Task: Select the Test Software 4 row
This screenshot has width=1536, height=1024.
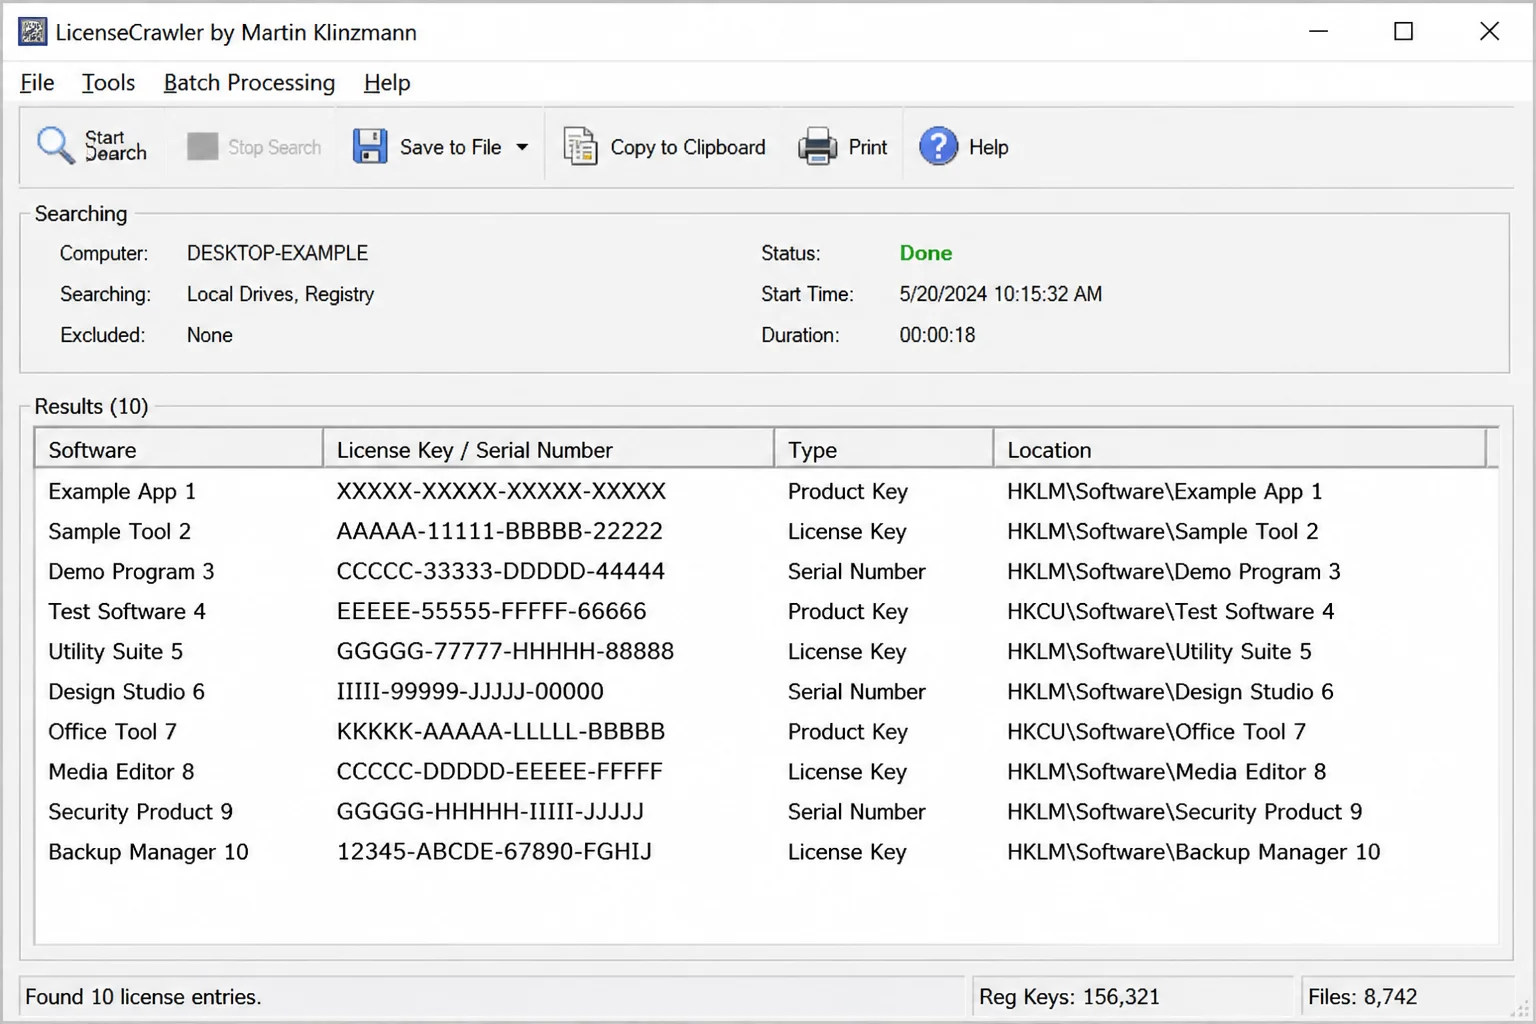Action: point(766,611)
